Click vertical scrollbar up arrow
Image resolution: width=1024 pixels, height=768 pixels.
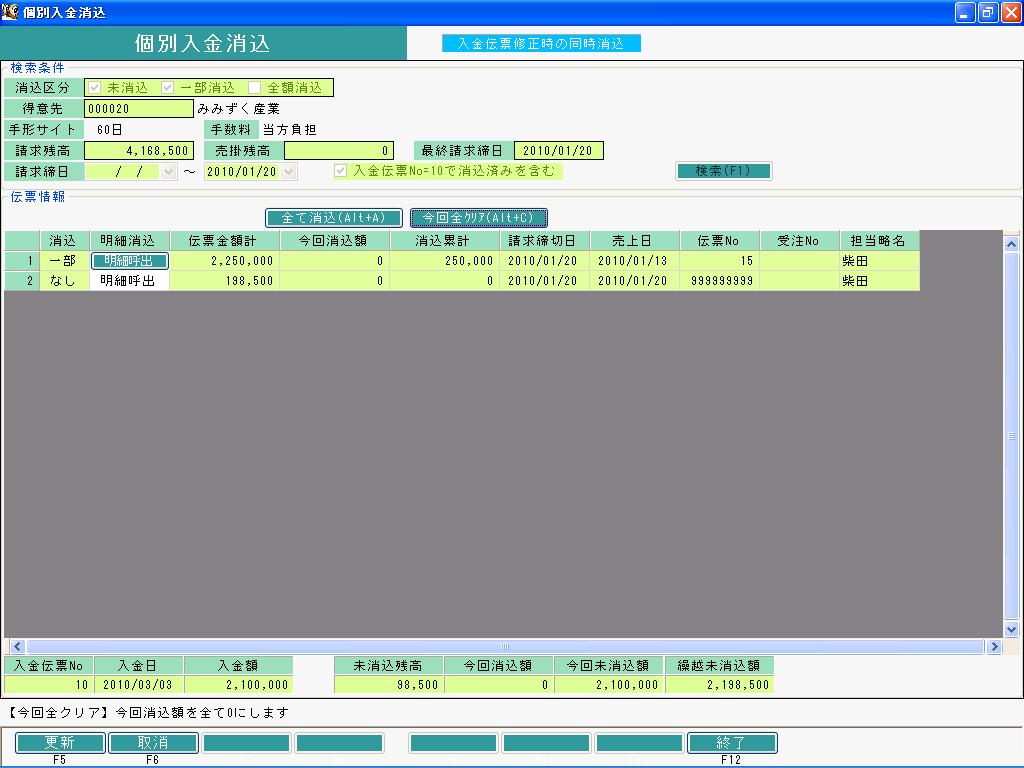1012,244
